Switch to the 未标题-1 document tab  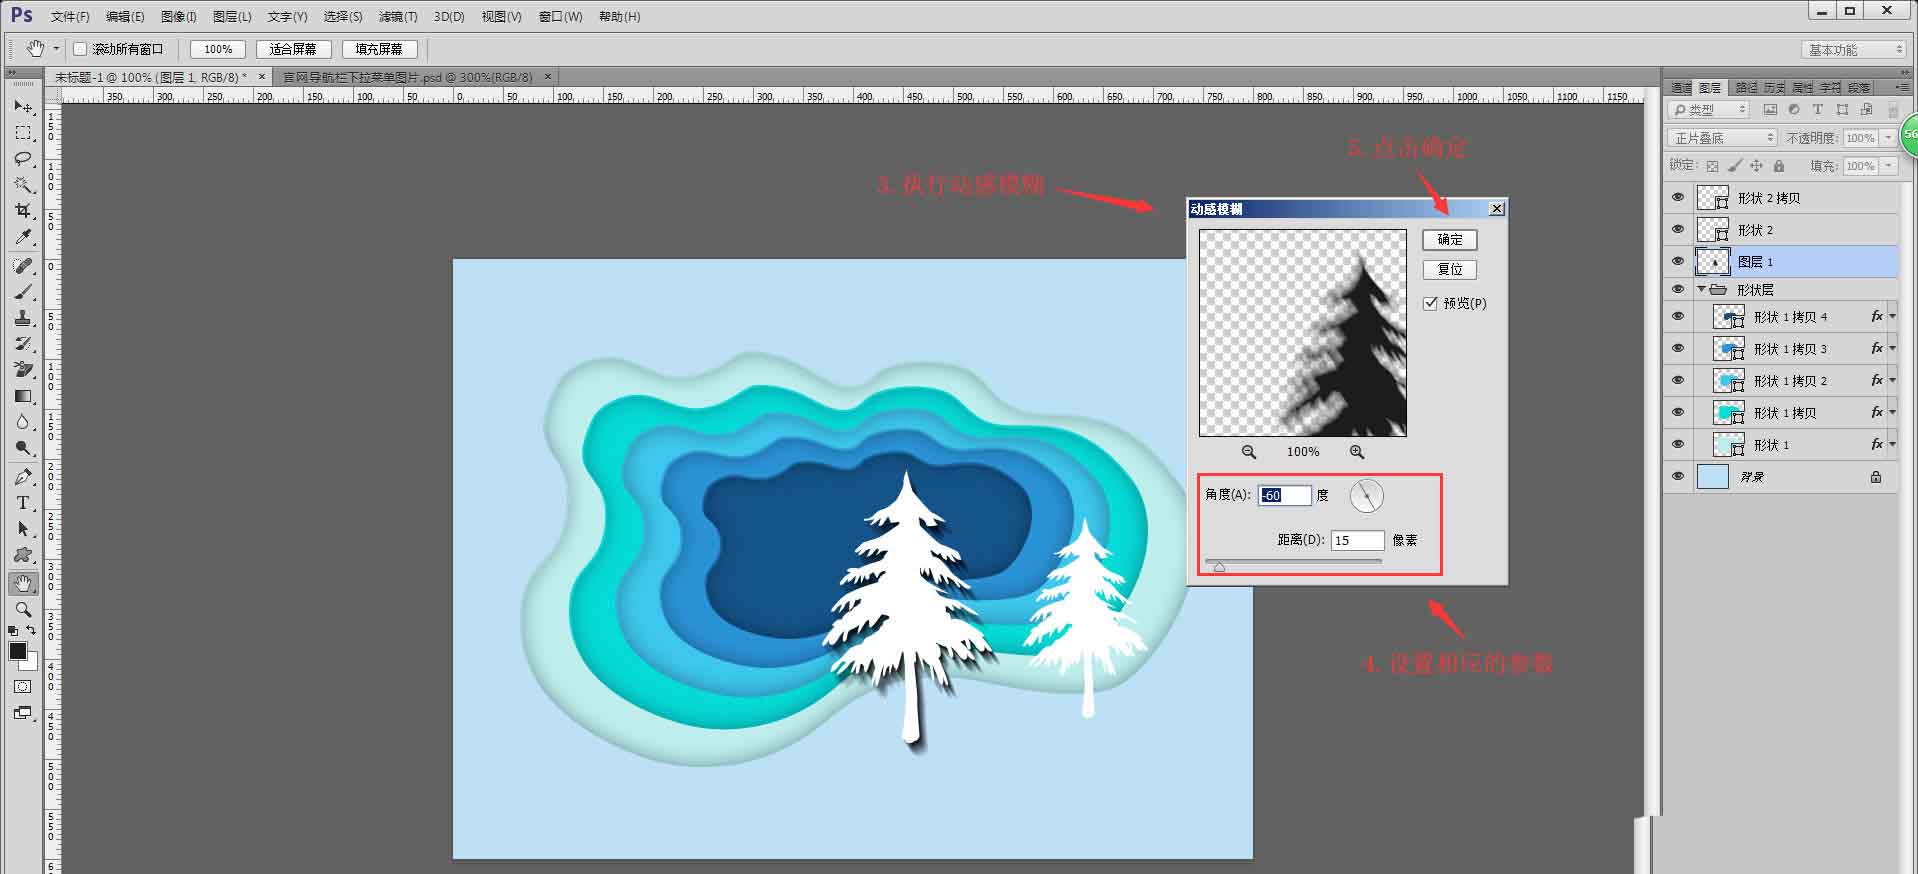150,77
